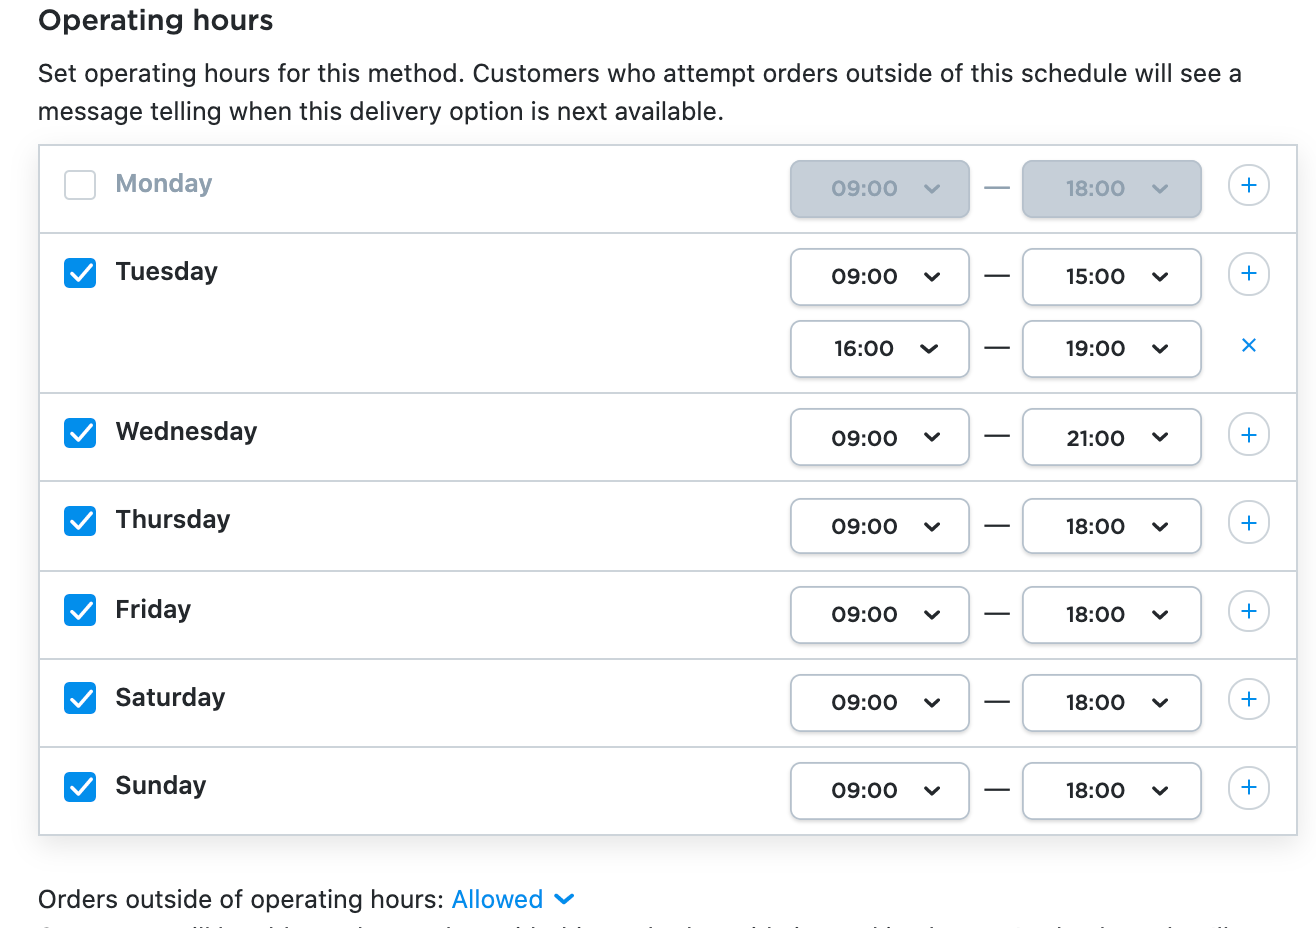Image resolution: width=1316 pixels, height=928 pixels.
Task: Add a new time slot for Wednesday
Action: [1248, 434]
